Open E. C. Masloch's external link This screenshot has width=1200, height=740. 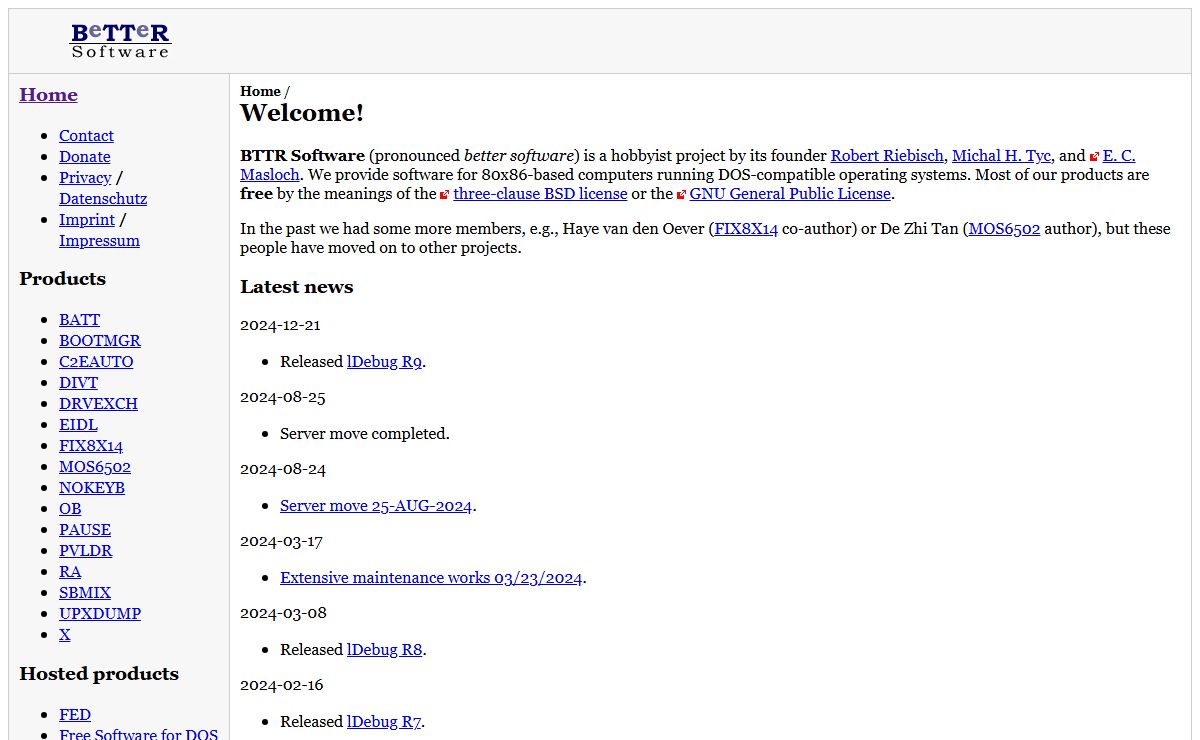coord(1119,156)
